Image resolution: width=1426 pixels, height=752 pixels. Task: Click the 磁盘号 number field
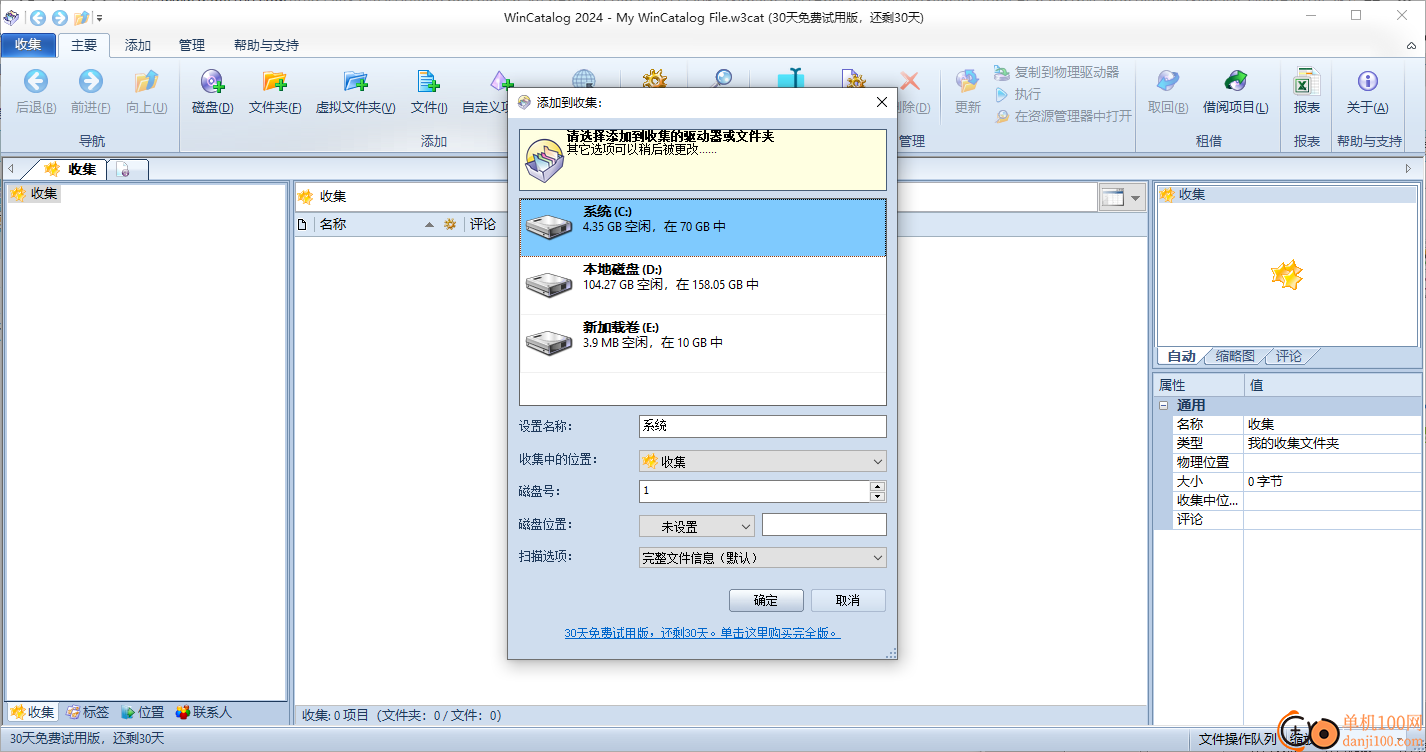coord(754,491)
